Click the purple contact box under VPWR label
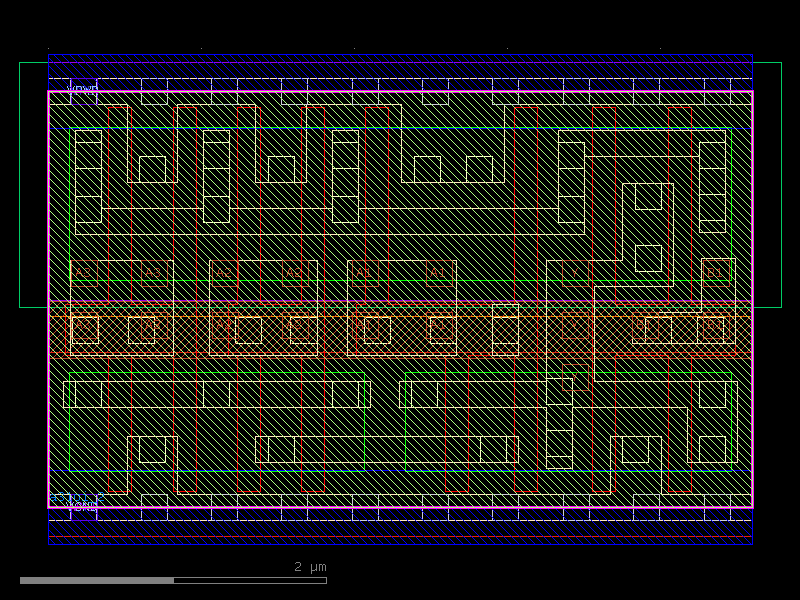The width and height of the screenshot is (800, 600). [84, 97]
